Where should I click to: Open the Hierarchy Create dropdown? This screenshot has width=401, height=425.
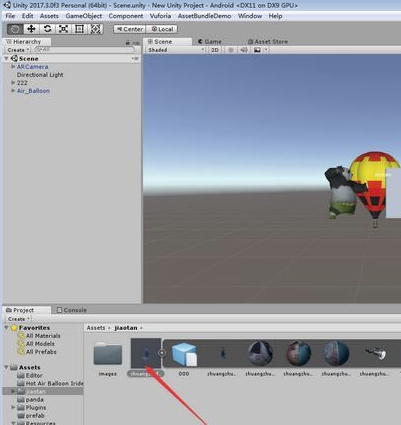click(x=17, y=50)
